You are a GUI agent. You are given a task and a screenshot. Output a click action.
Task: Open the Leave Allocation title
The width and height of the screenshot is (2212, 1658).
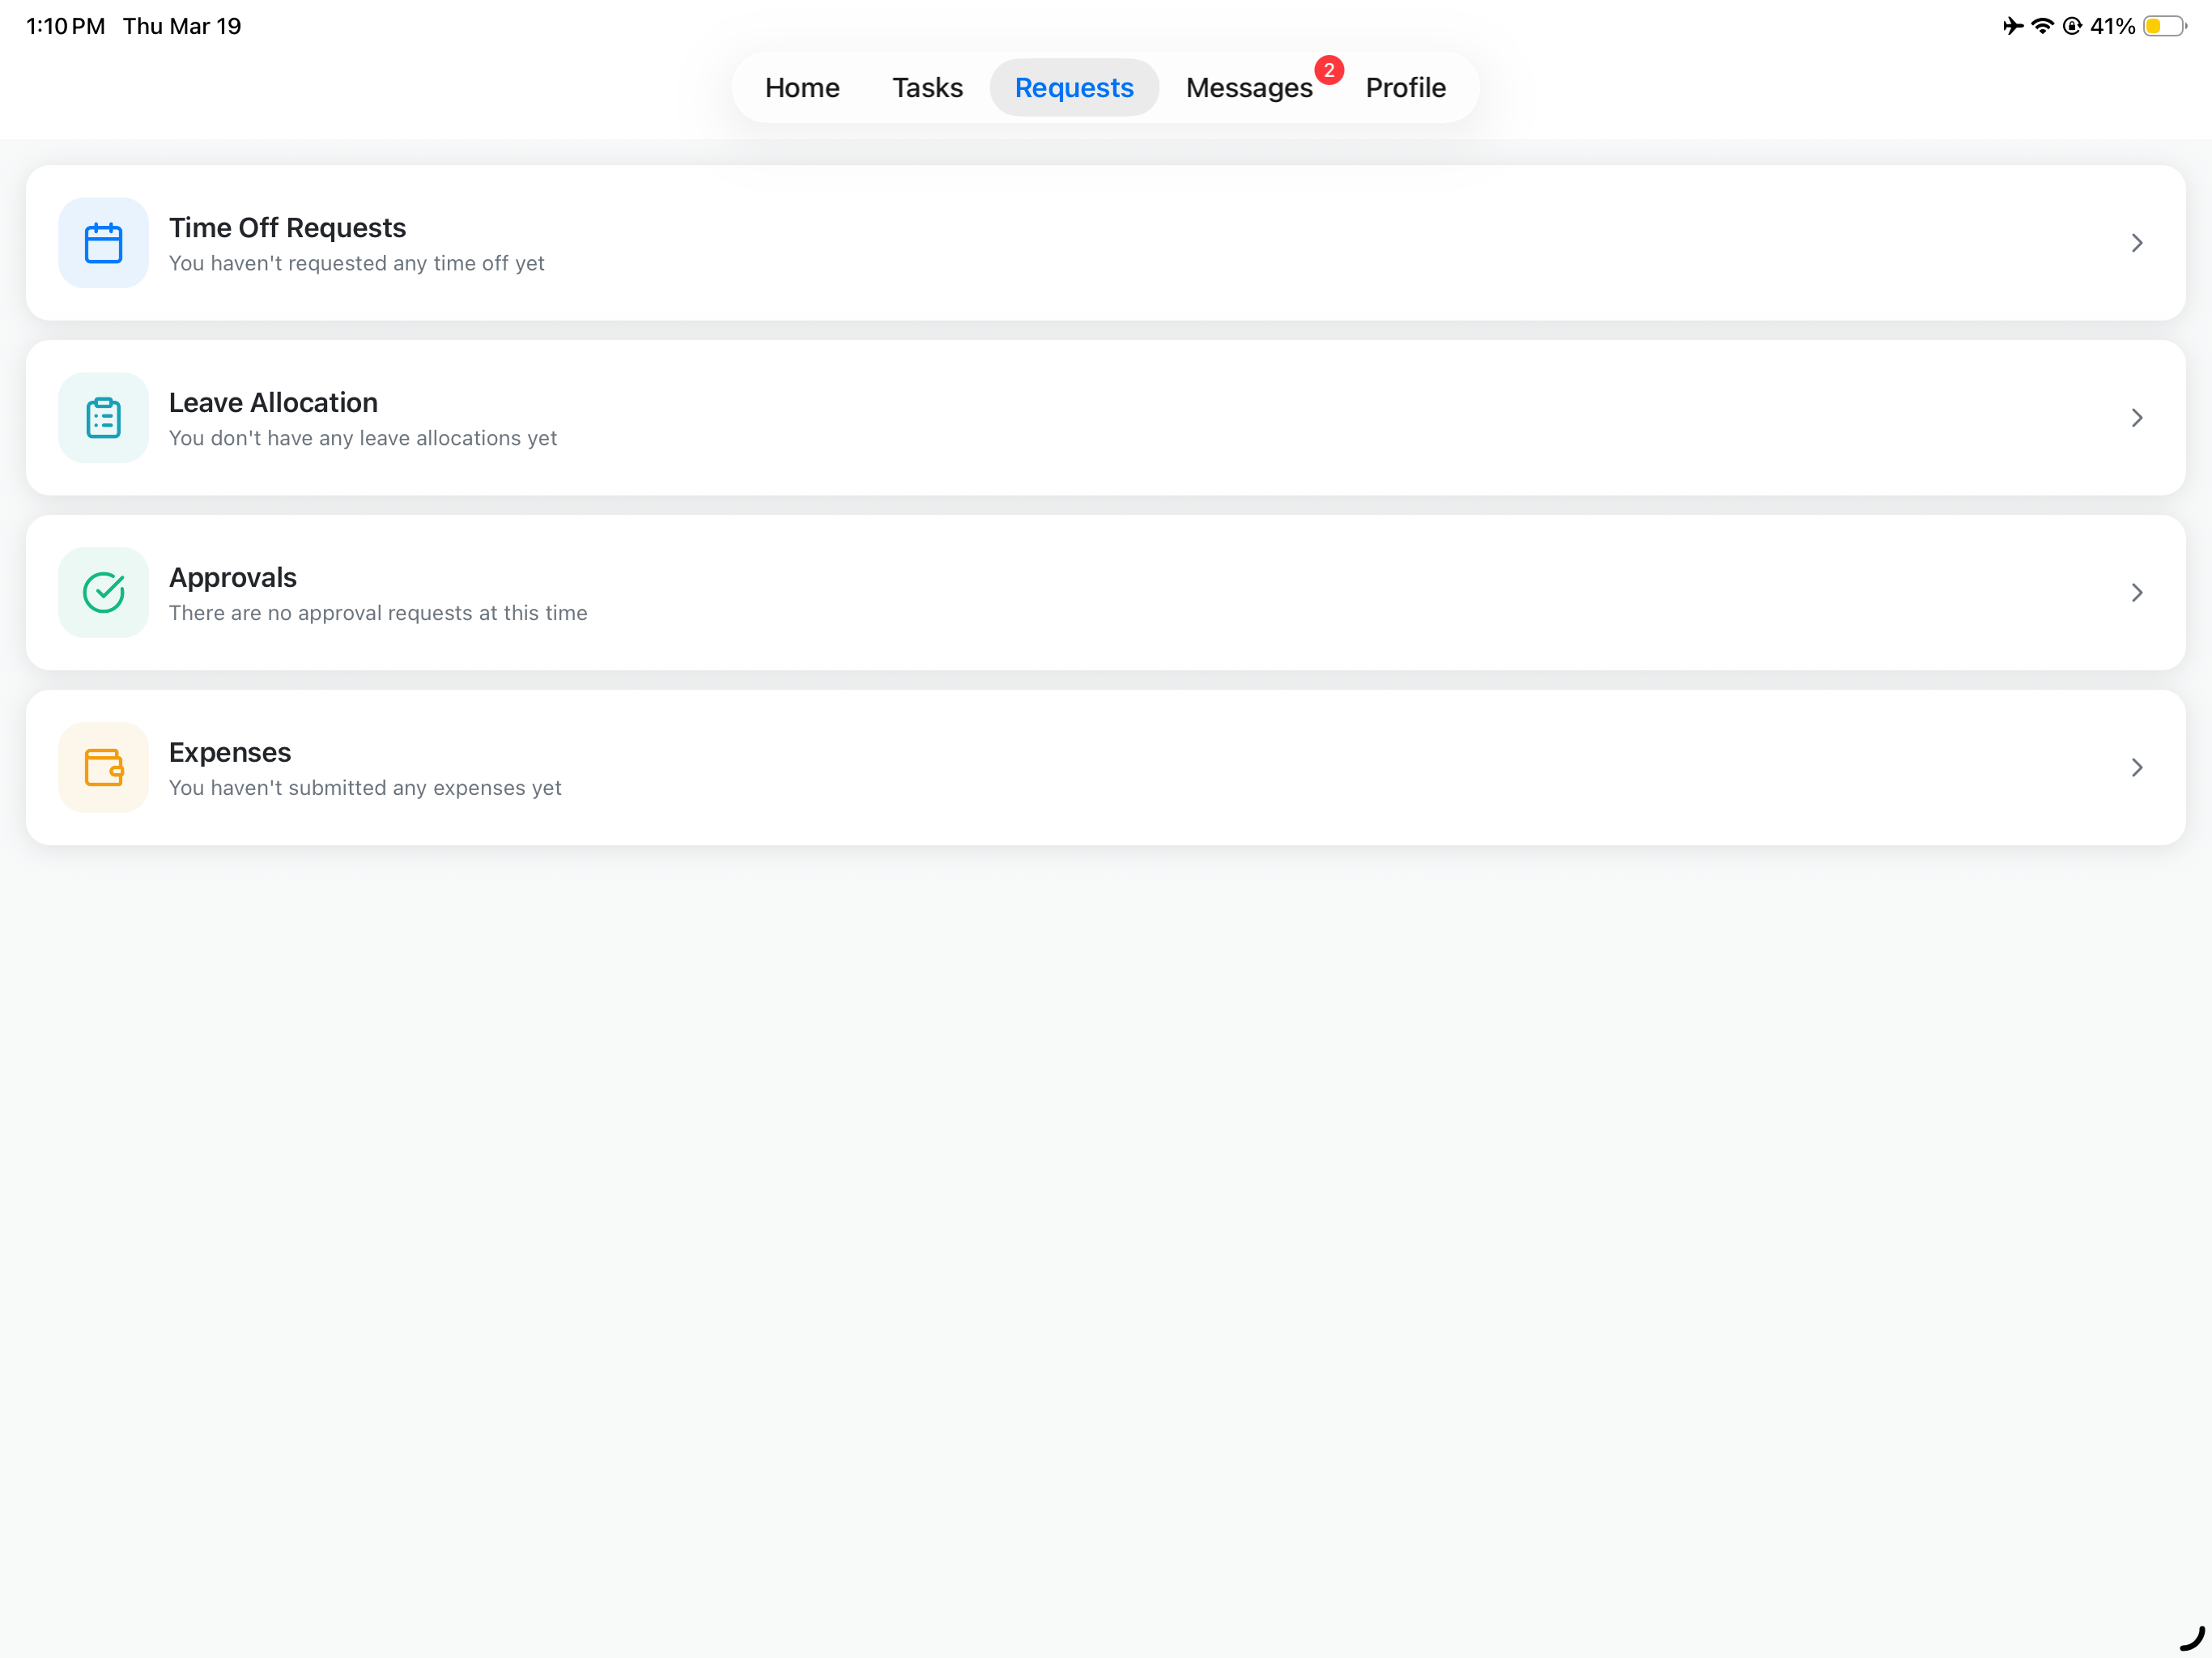[273, 403]
